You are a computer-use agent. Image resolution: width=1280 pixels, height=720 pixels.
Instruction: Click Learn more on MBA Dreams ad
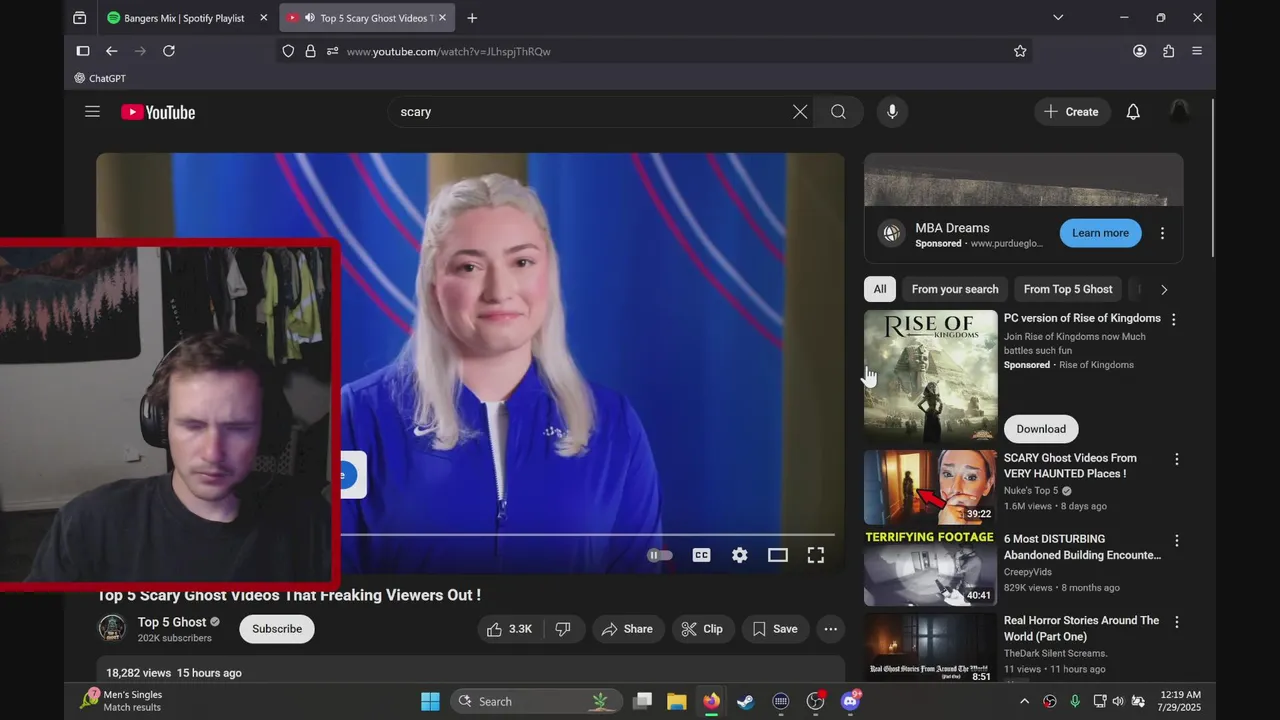1100,233
